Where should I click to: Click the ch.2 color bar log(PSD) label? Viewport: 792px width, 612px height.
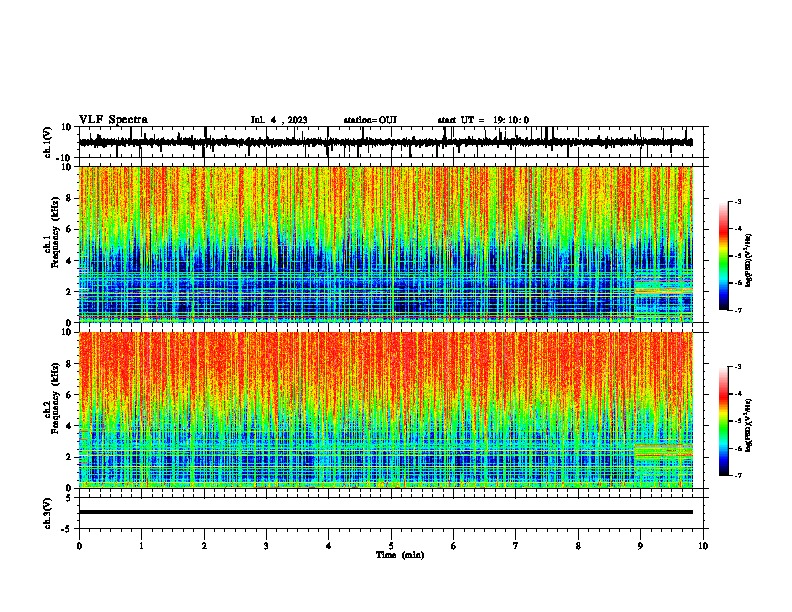[x=748, y=425]
